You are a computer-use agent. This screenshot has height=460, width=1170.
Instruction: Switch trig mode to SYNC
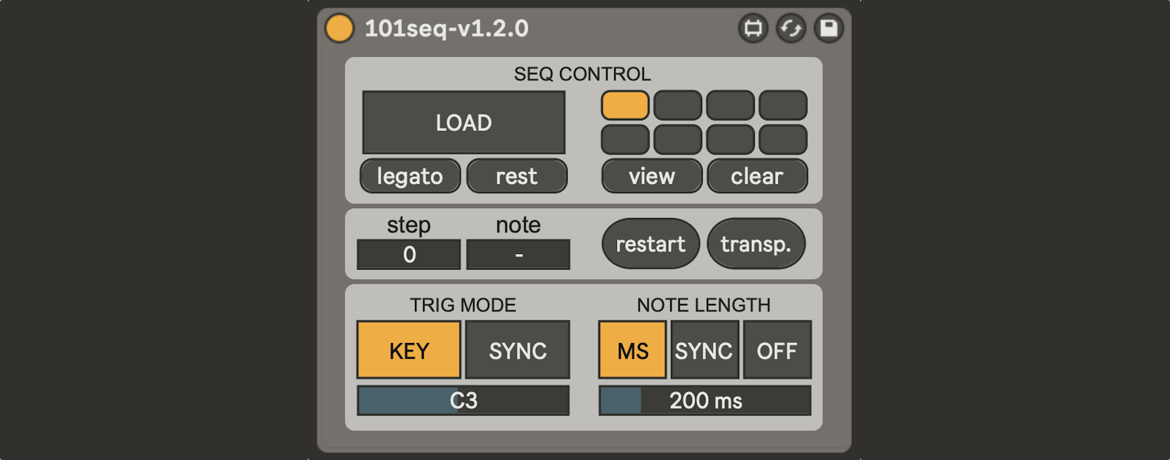pyautogui.click(x=518, y=351)
